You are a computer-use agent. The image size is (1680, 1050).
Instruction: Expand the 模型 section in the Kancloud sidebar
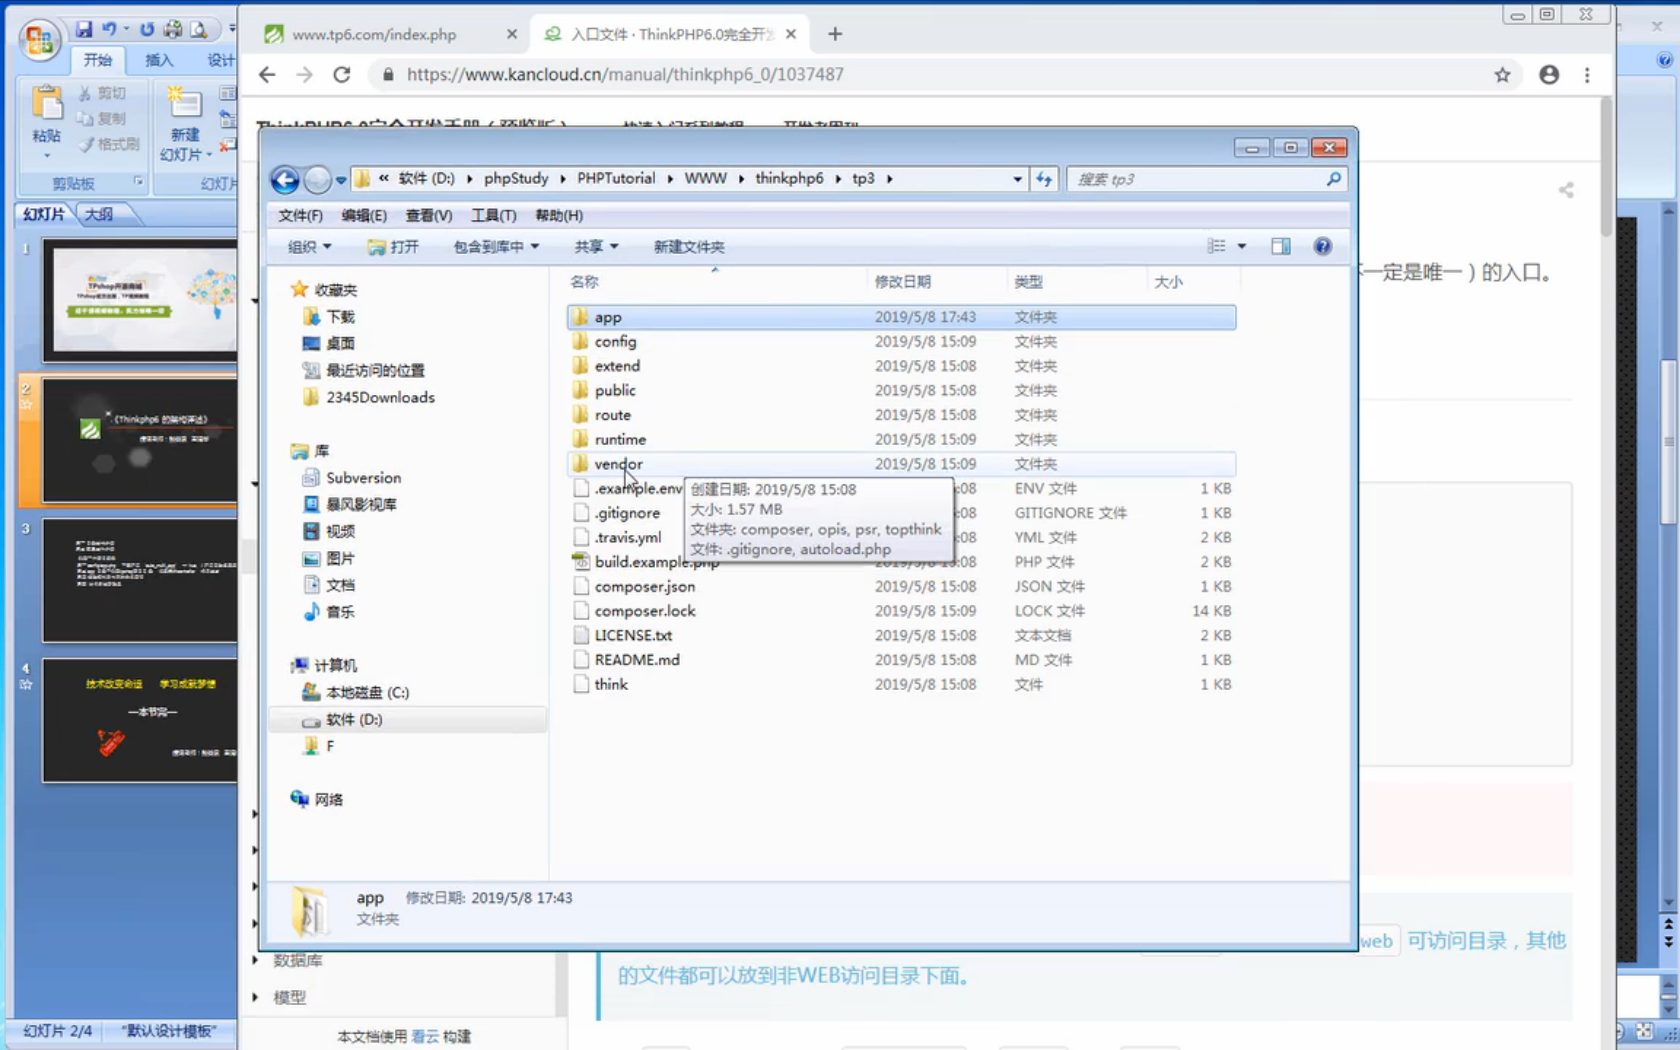255,997
